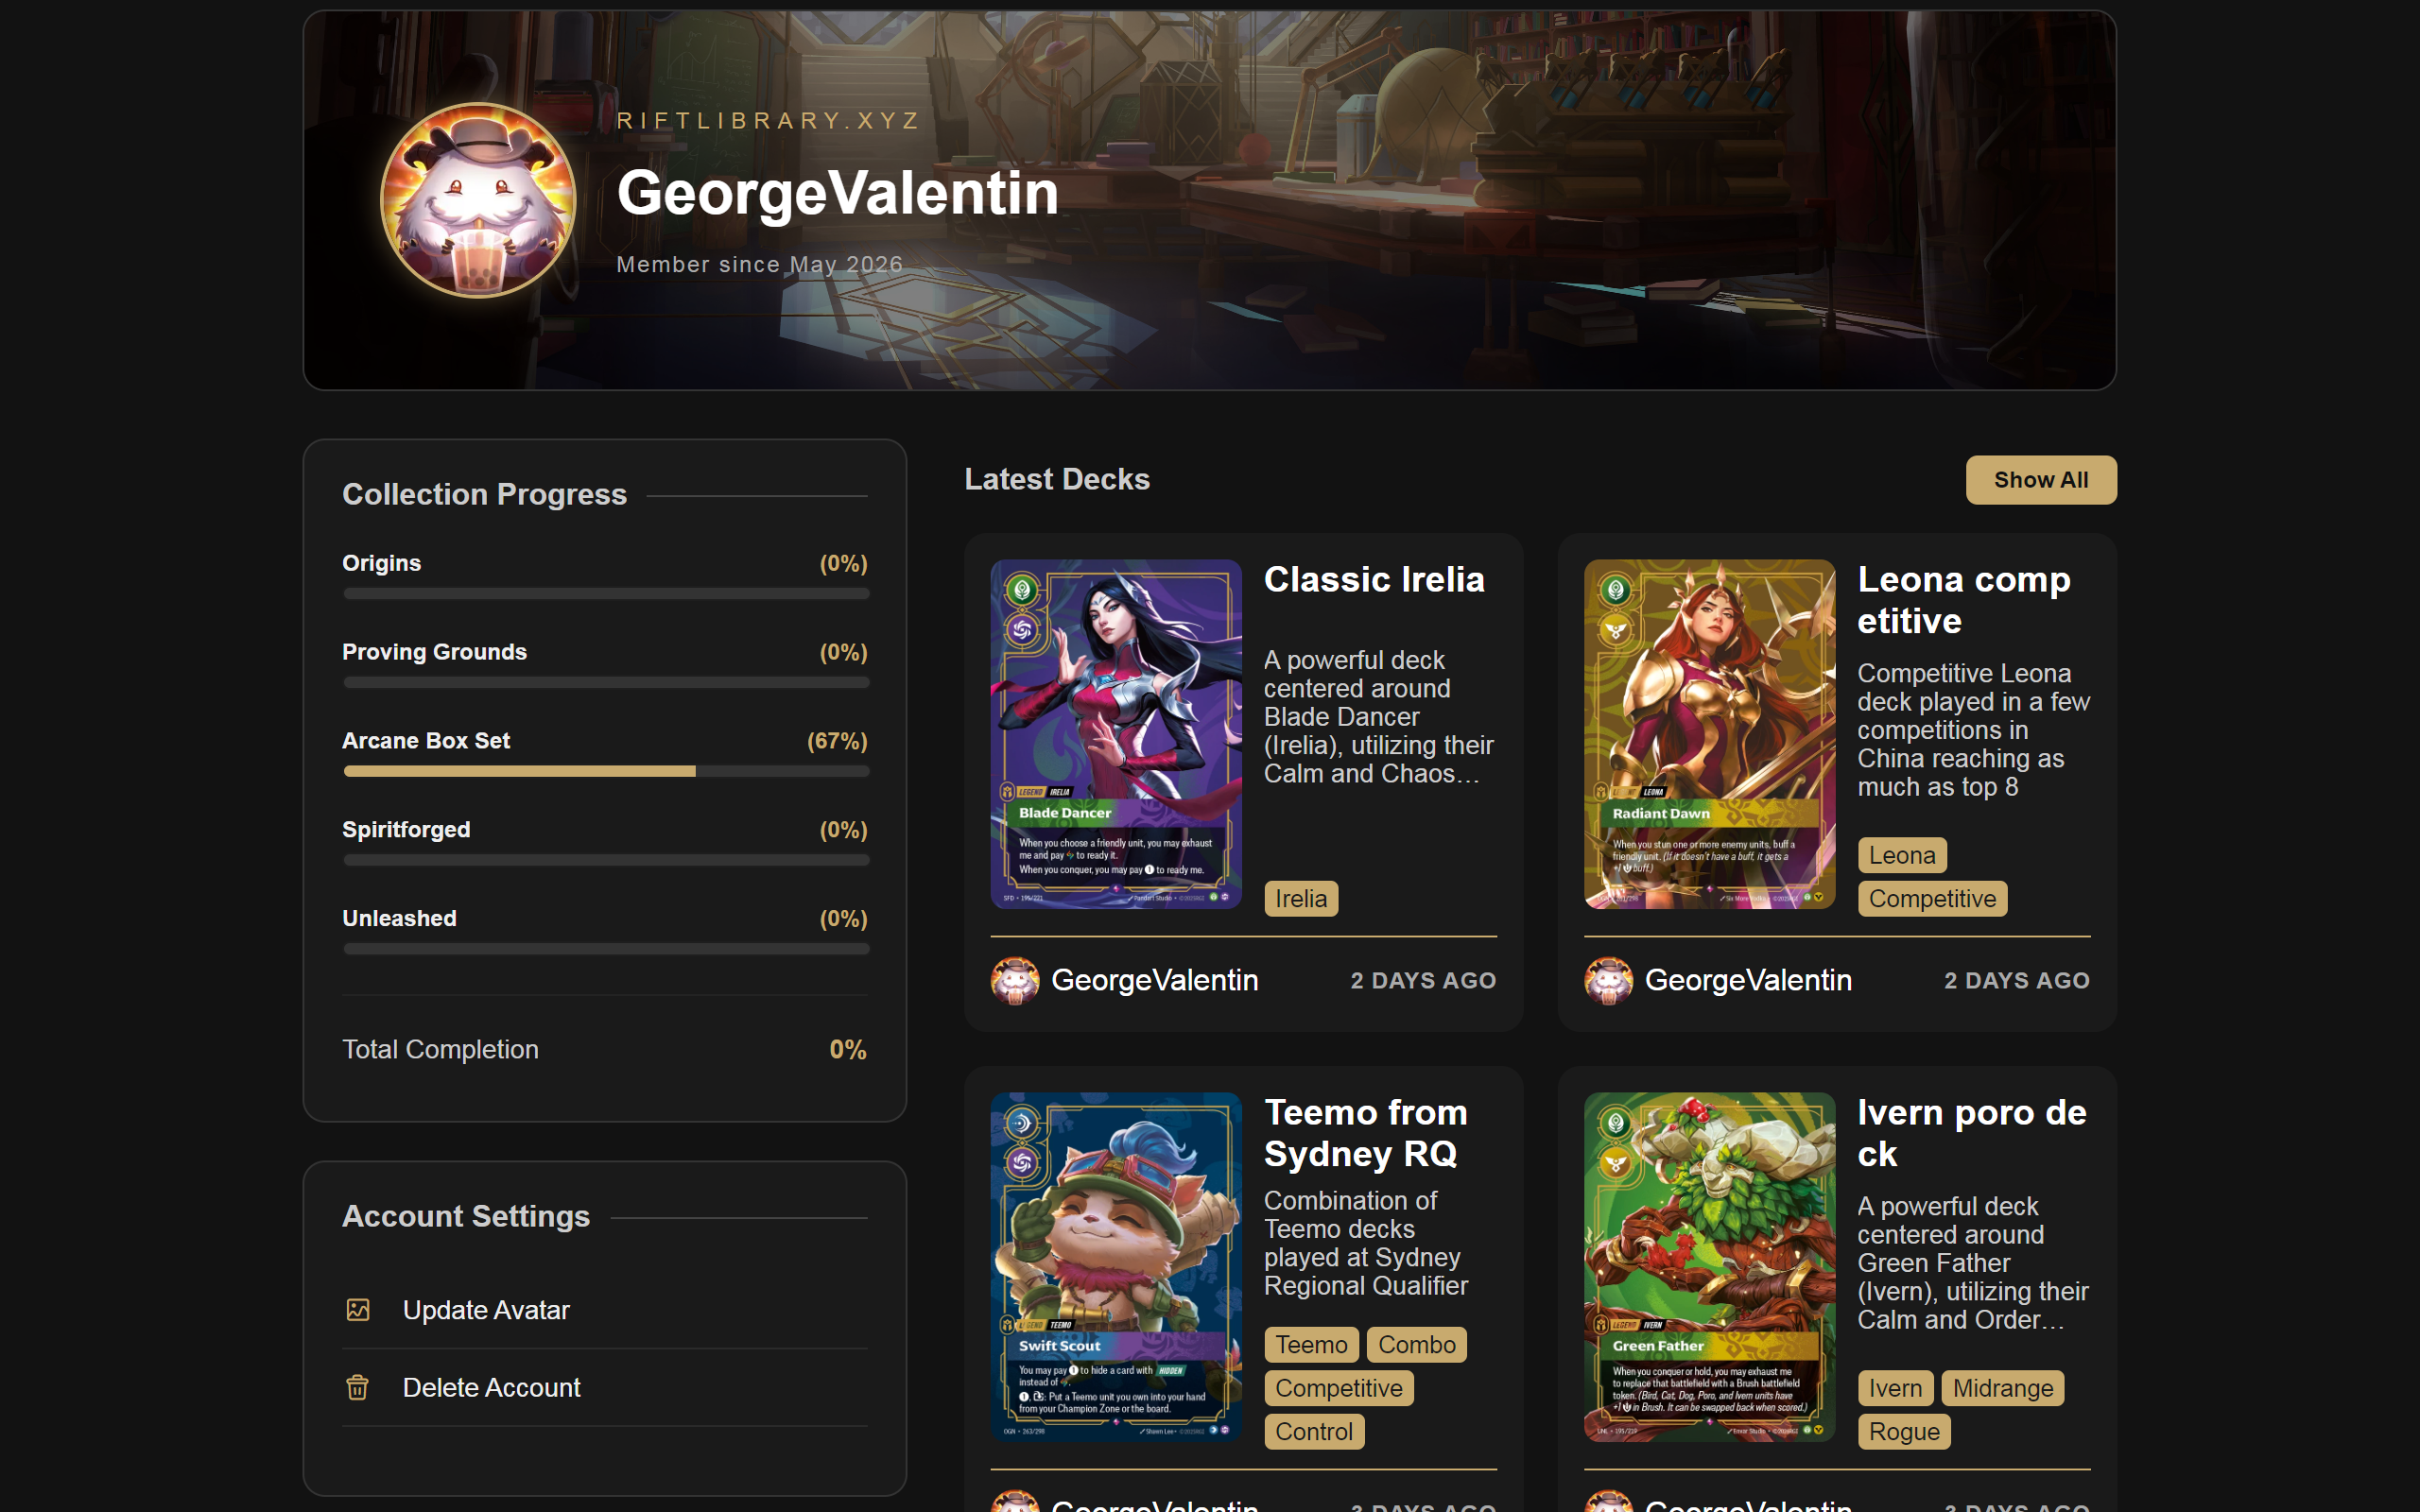Select the Leona tag chip
This screenshot has width=2420, height=1512.
coord(1902,855)
